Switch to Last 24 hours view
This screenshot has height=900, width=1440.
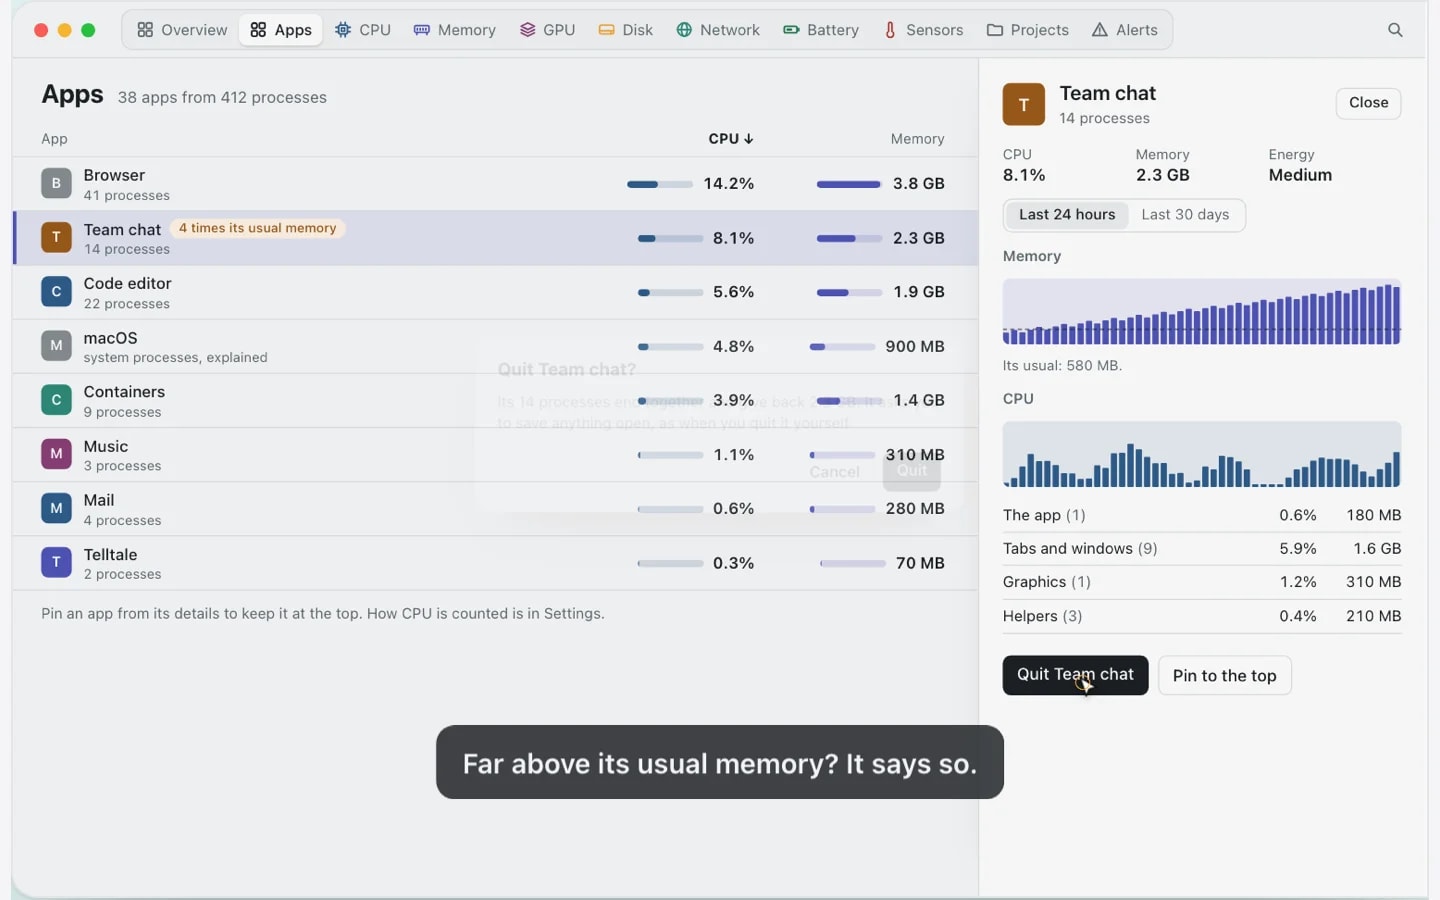coord(1067,215)
